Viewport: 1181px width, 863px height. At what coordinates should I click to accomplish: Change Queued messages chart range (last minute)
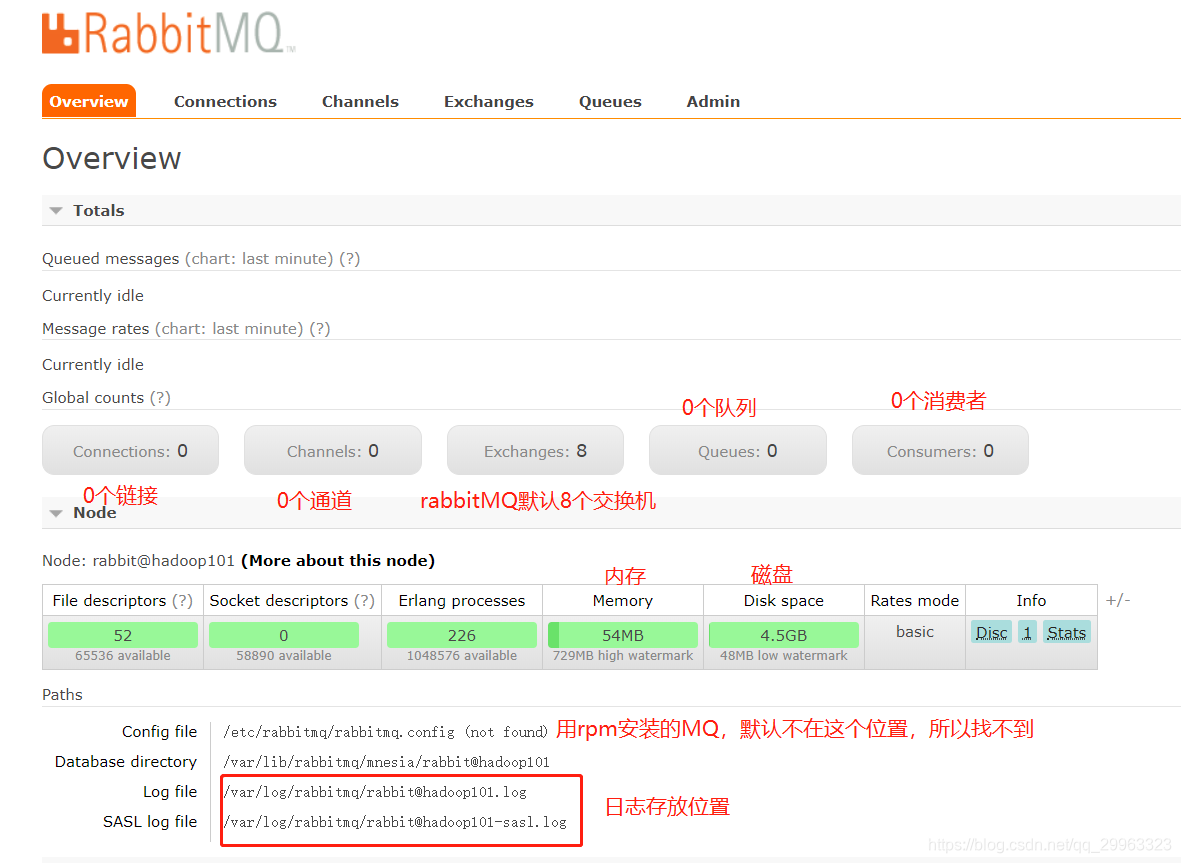pyautogui.click(x=259, y=258)
